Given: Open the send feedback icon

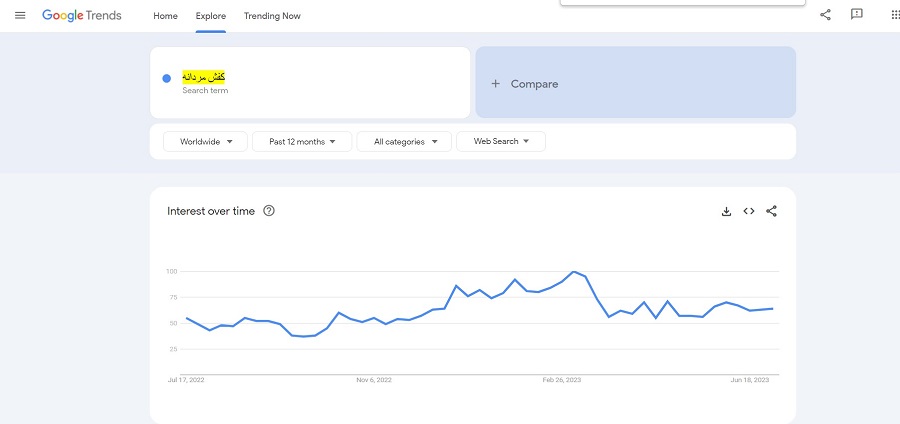Looking at the screenshot, I should (x=857, y=15).
